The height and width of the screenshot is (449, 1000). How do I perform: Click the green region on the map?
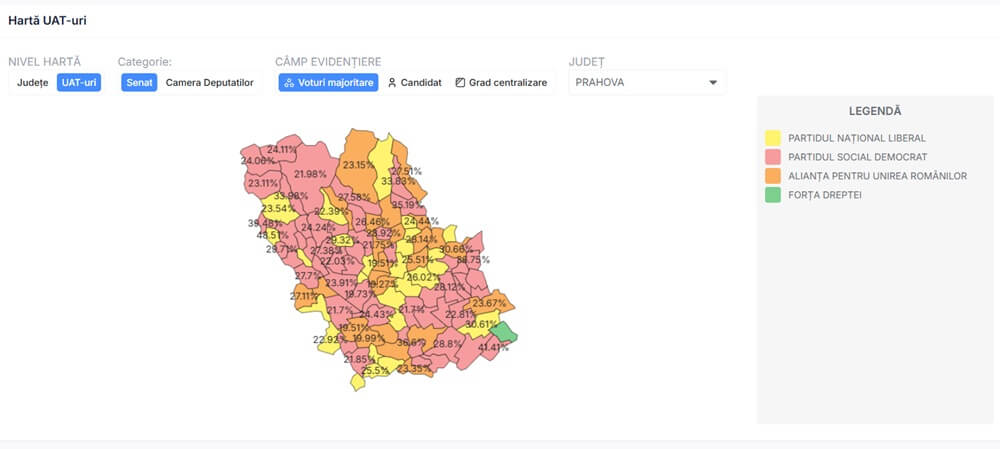[x=507, y=334]
